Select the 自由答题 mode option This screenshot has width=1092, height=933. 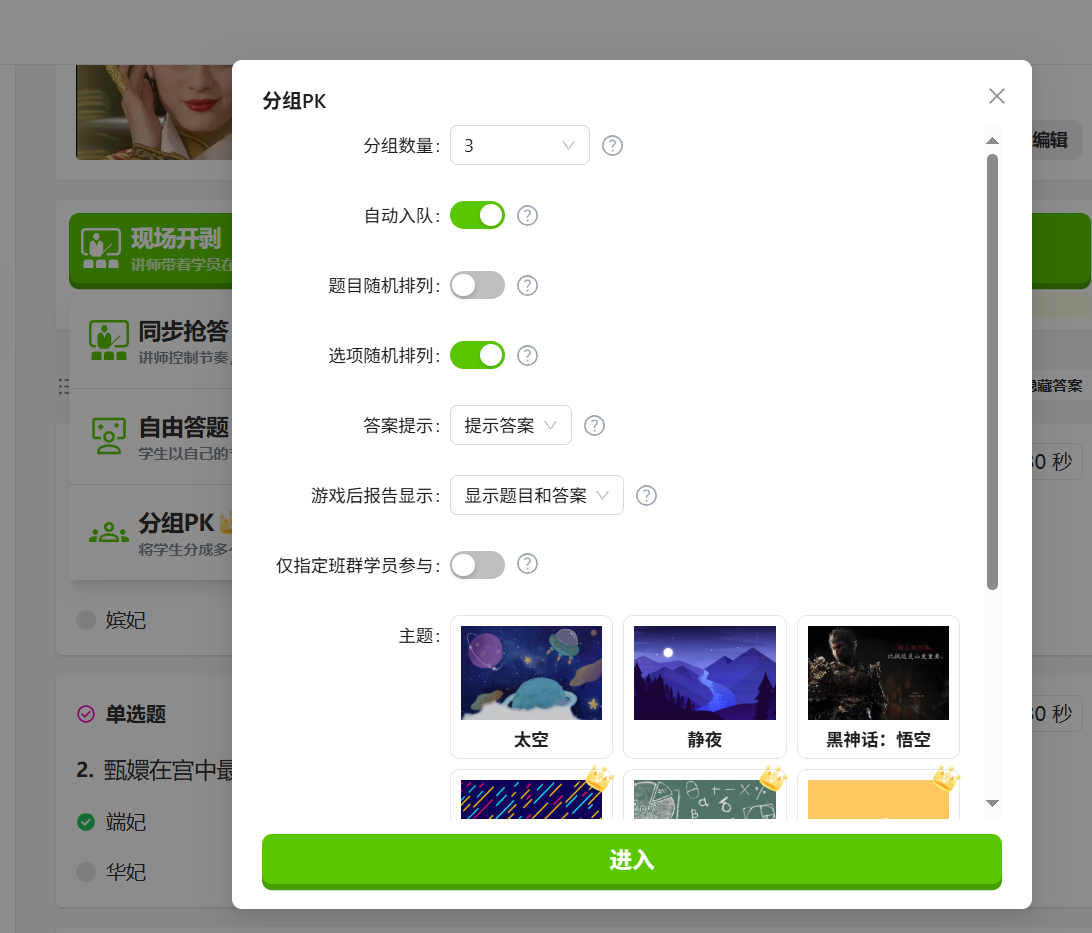(x=152, y=437)
